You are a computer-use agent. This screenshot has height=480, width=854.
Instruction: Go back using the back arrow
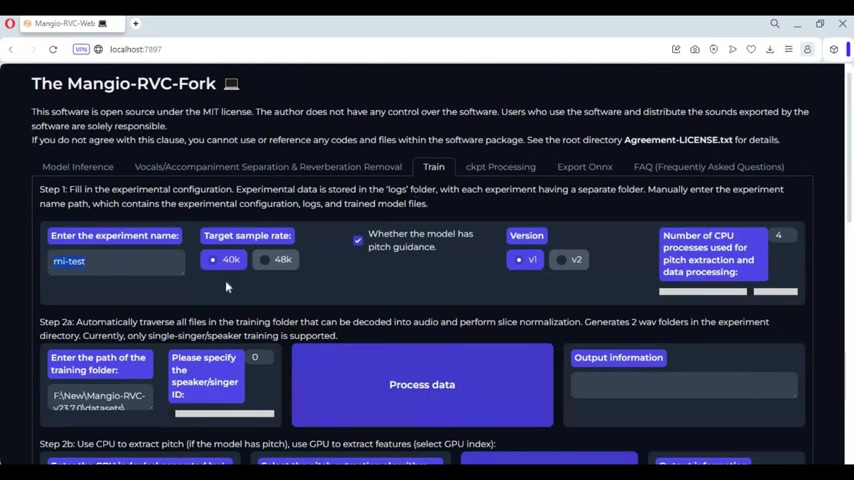point(11,49)
